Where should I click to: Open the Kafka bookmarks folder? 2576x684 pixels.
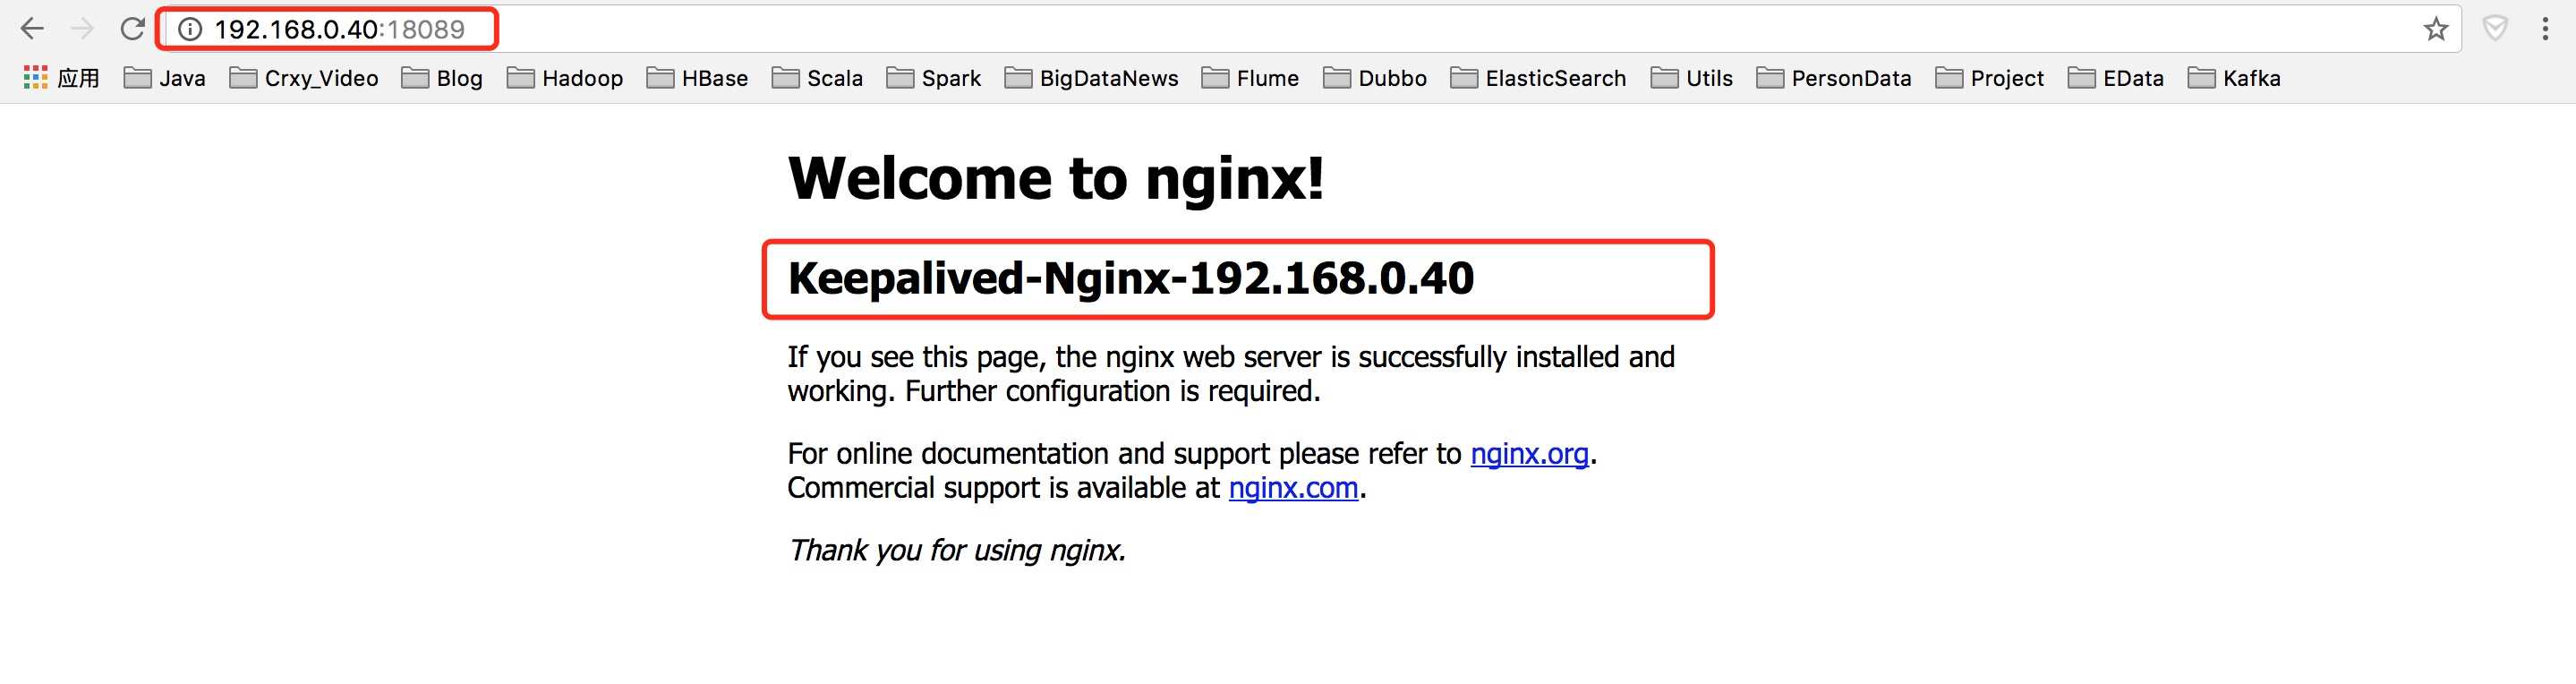2234,78
